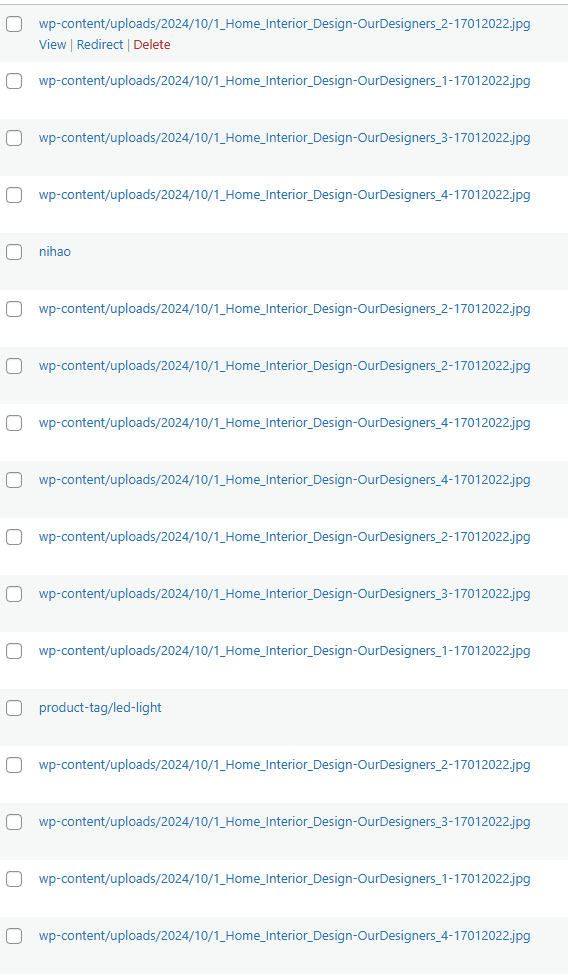
Task: Open the View action link
Action: [x=52, y=45]
